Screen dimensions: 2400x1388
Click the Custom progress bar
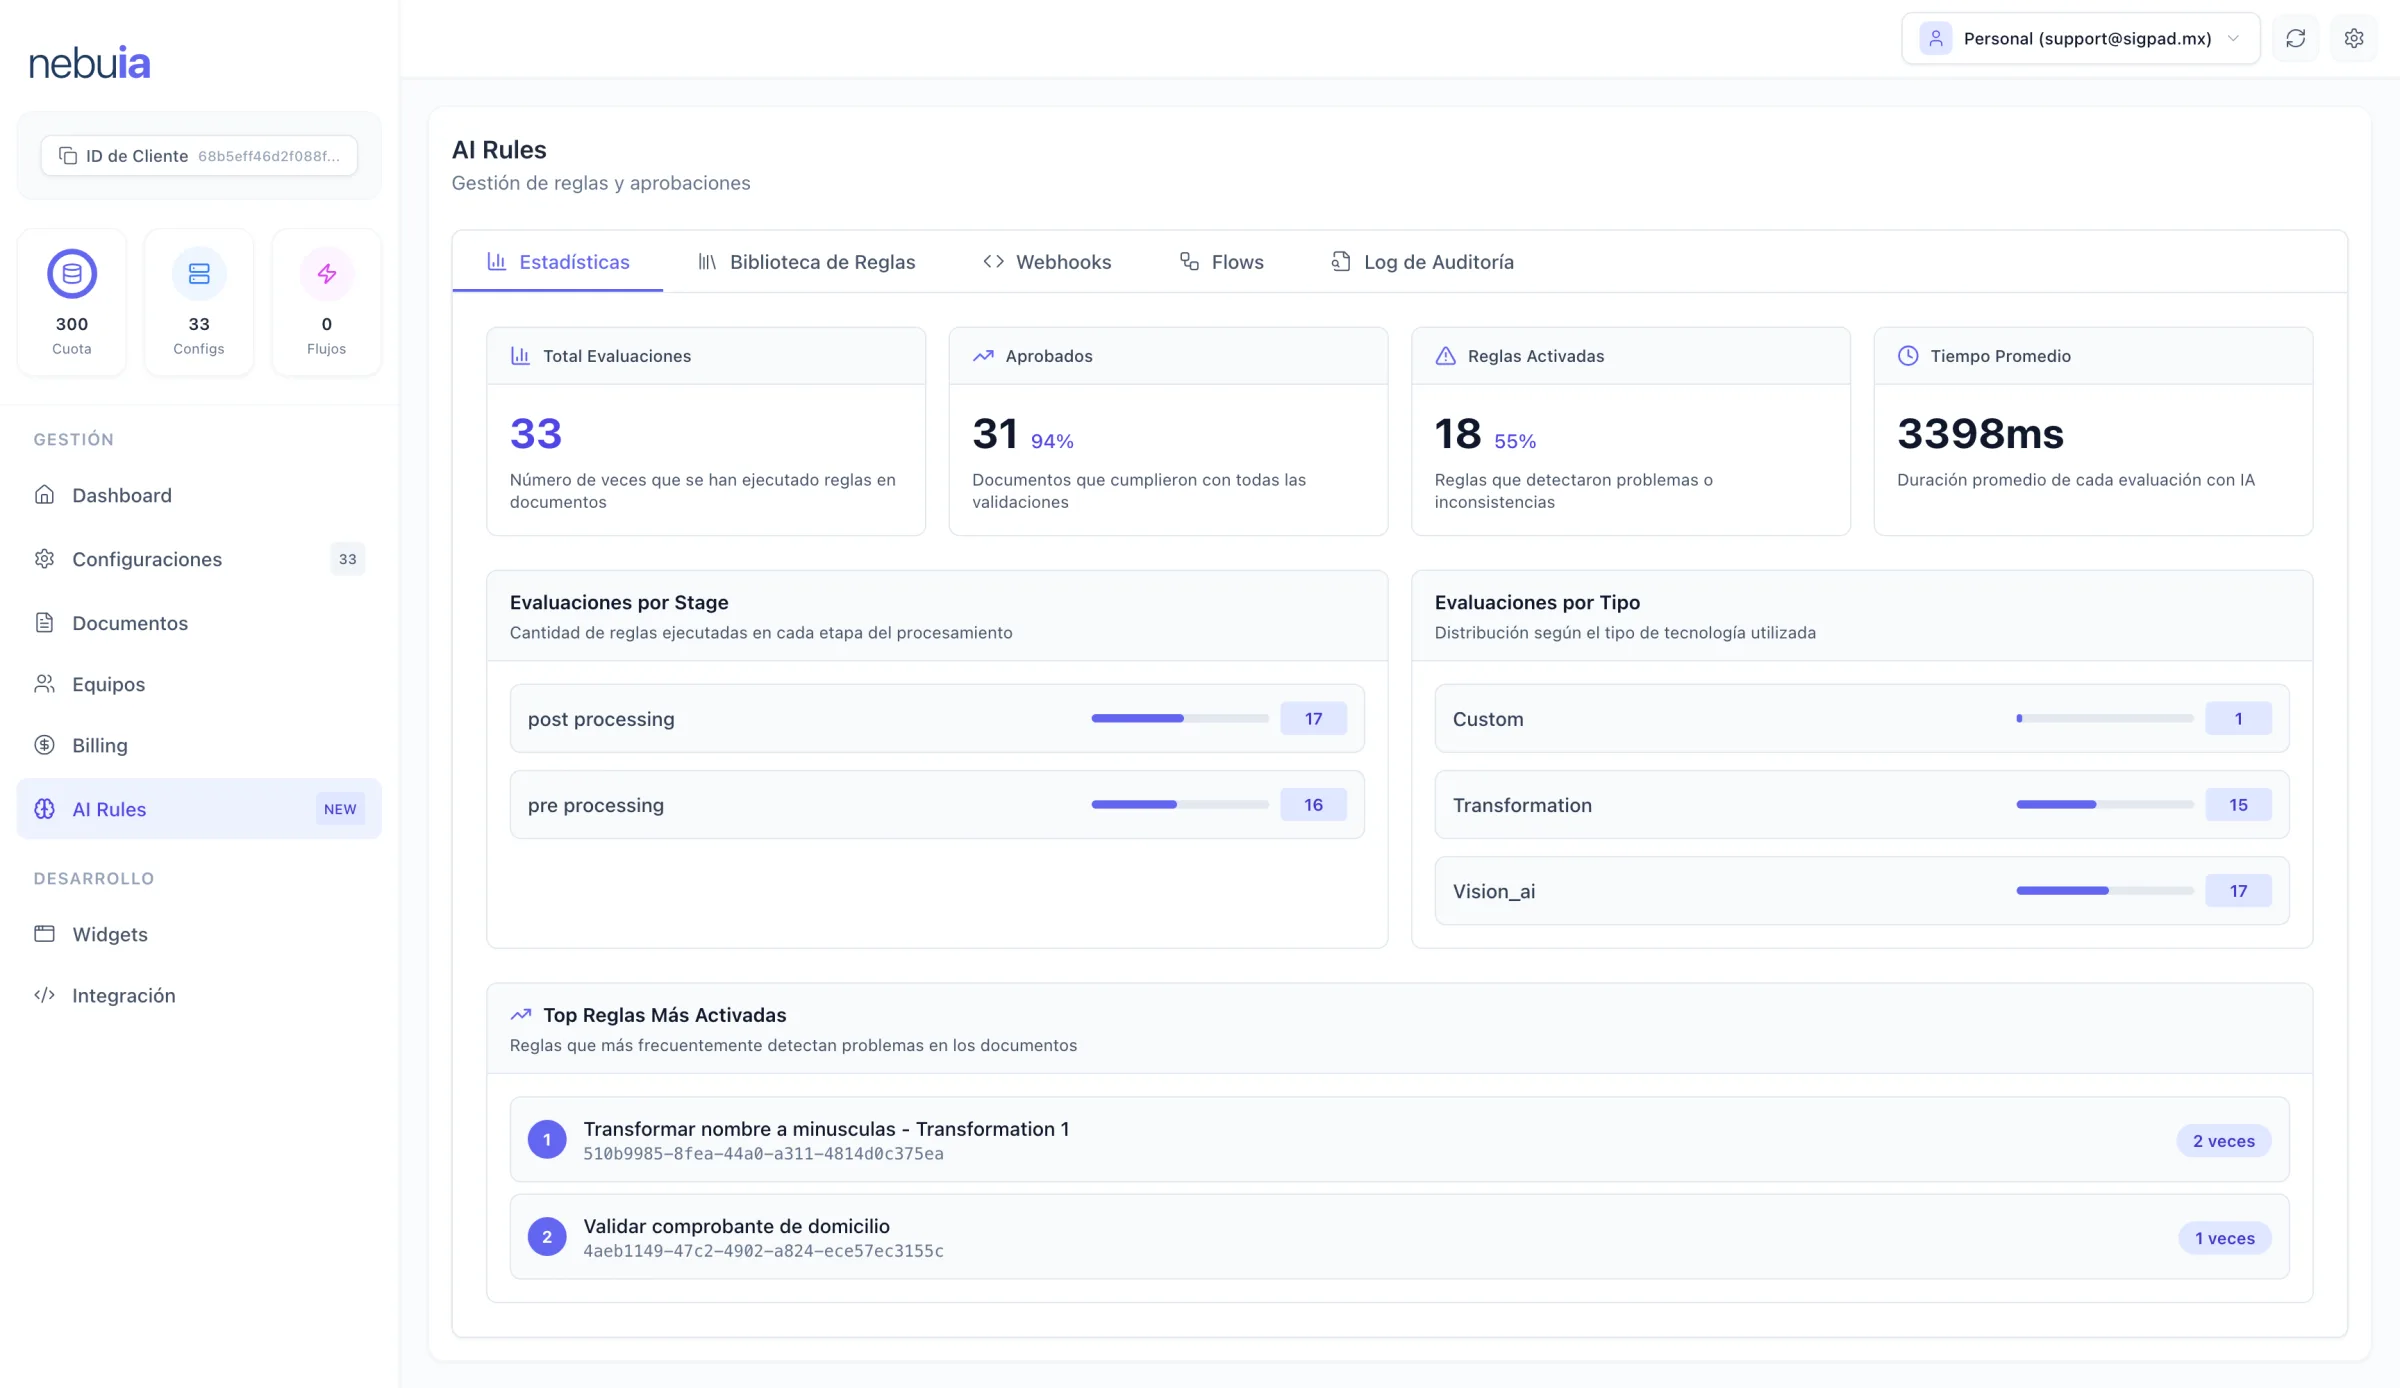2105,718
